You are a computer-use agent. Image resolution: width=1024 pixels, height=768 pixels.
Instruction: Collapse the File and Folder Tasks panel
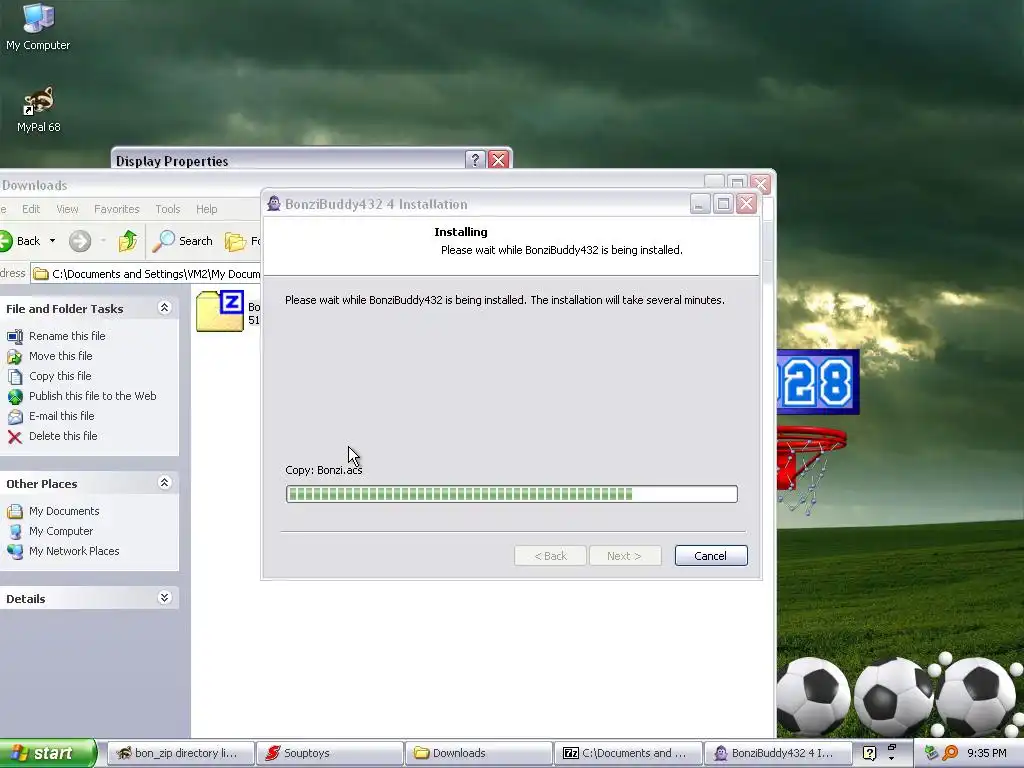click(164, 308)
